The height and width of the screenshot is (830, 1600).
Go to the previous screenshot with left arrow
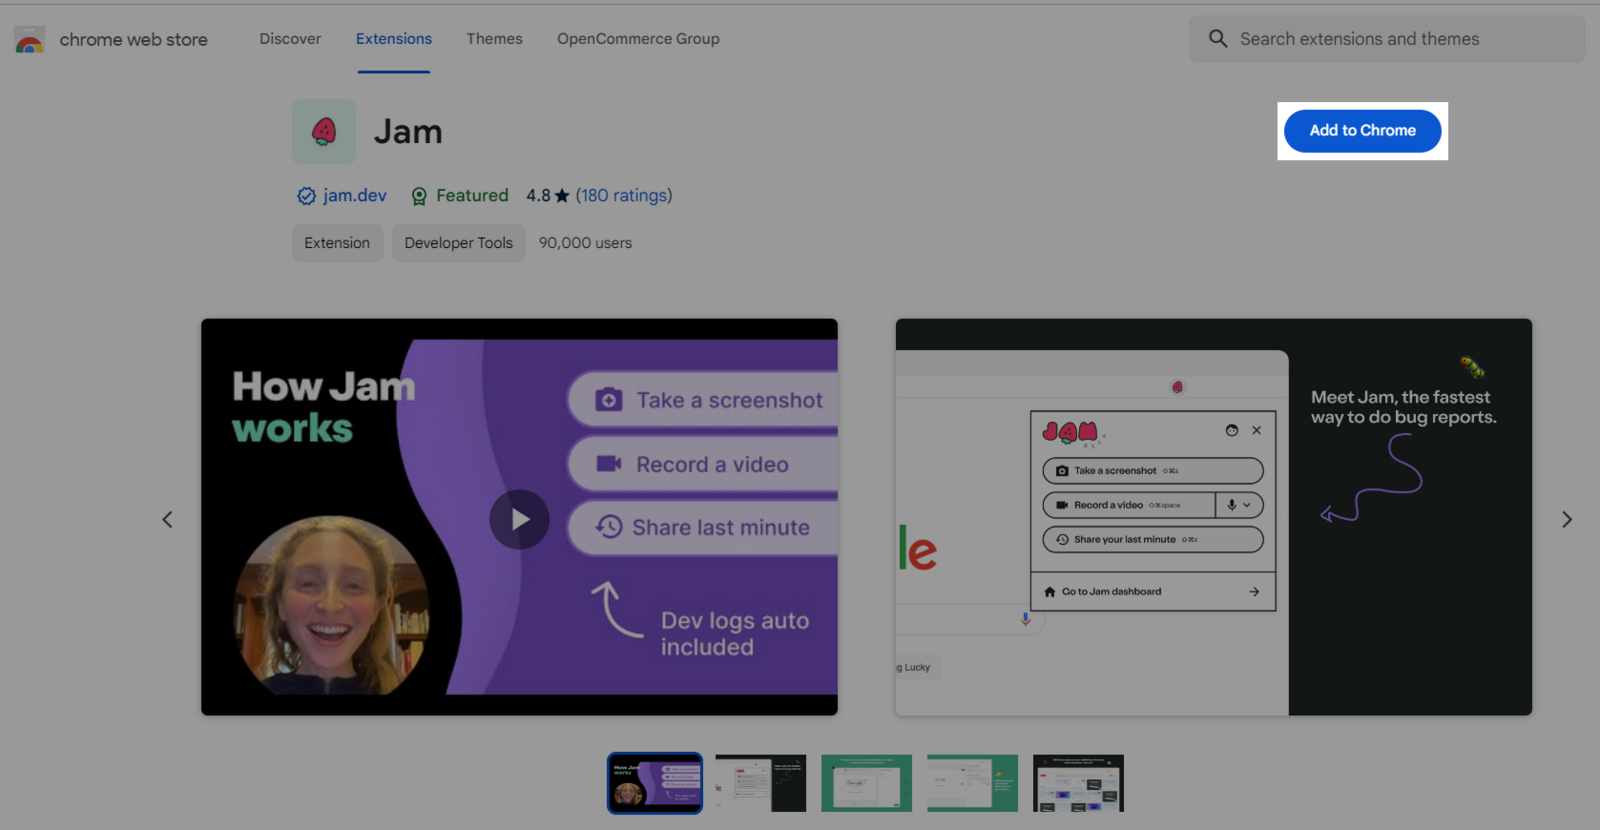[167, 519]
